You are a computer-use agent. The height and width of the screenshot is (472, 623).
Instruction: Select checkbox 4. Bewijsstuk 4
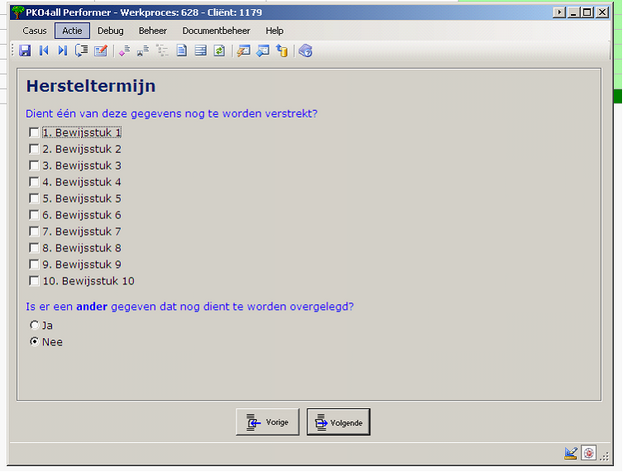tap(34, 182)
